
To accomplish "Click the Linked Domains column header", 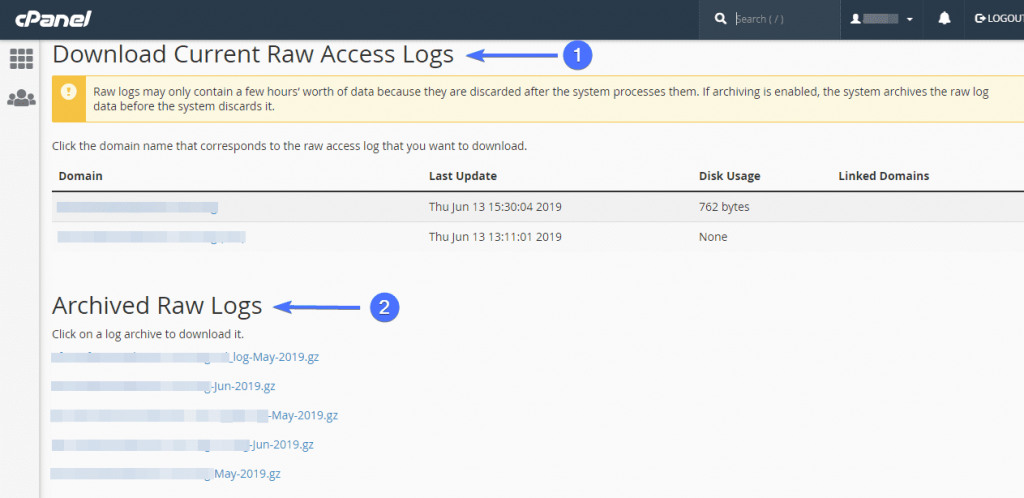I will click(x=884, y=176).
